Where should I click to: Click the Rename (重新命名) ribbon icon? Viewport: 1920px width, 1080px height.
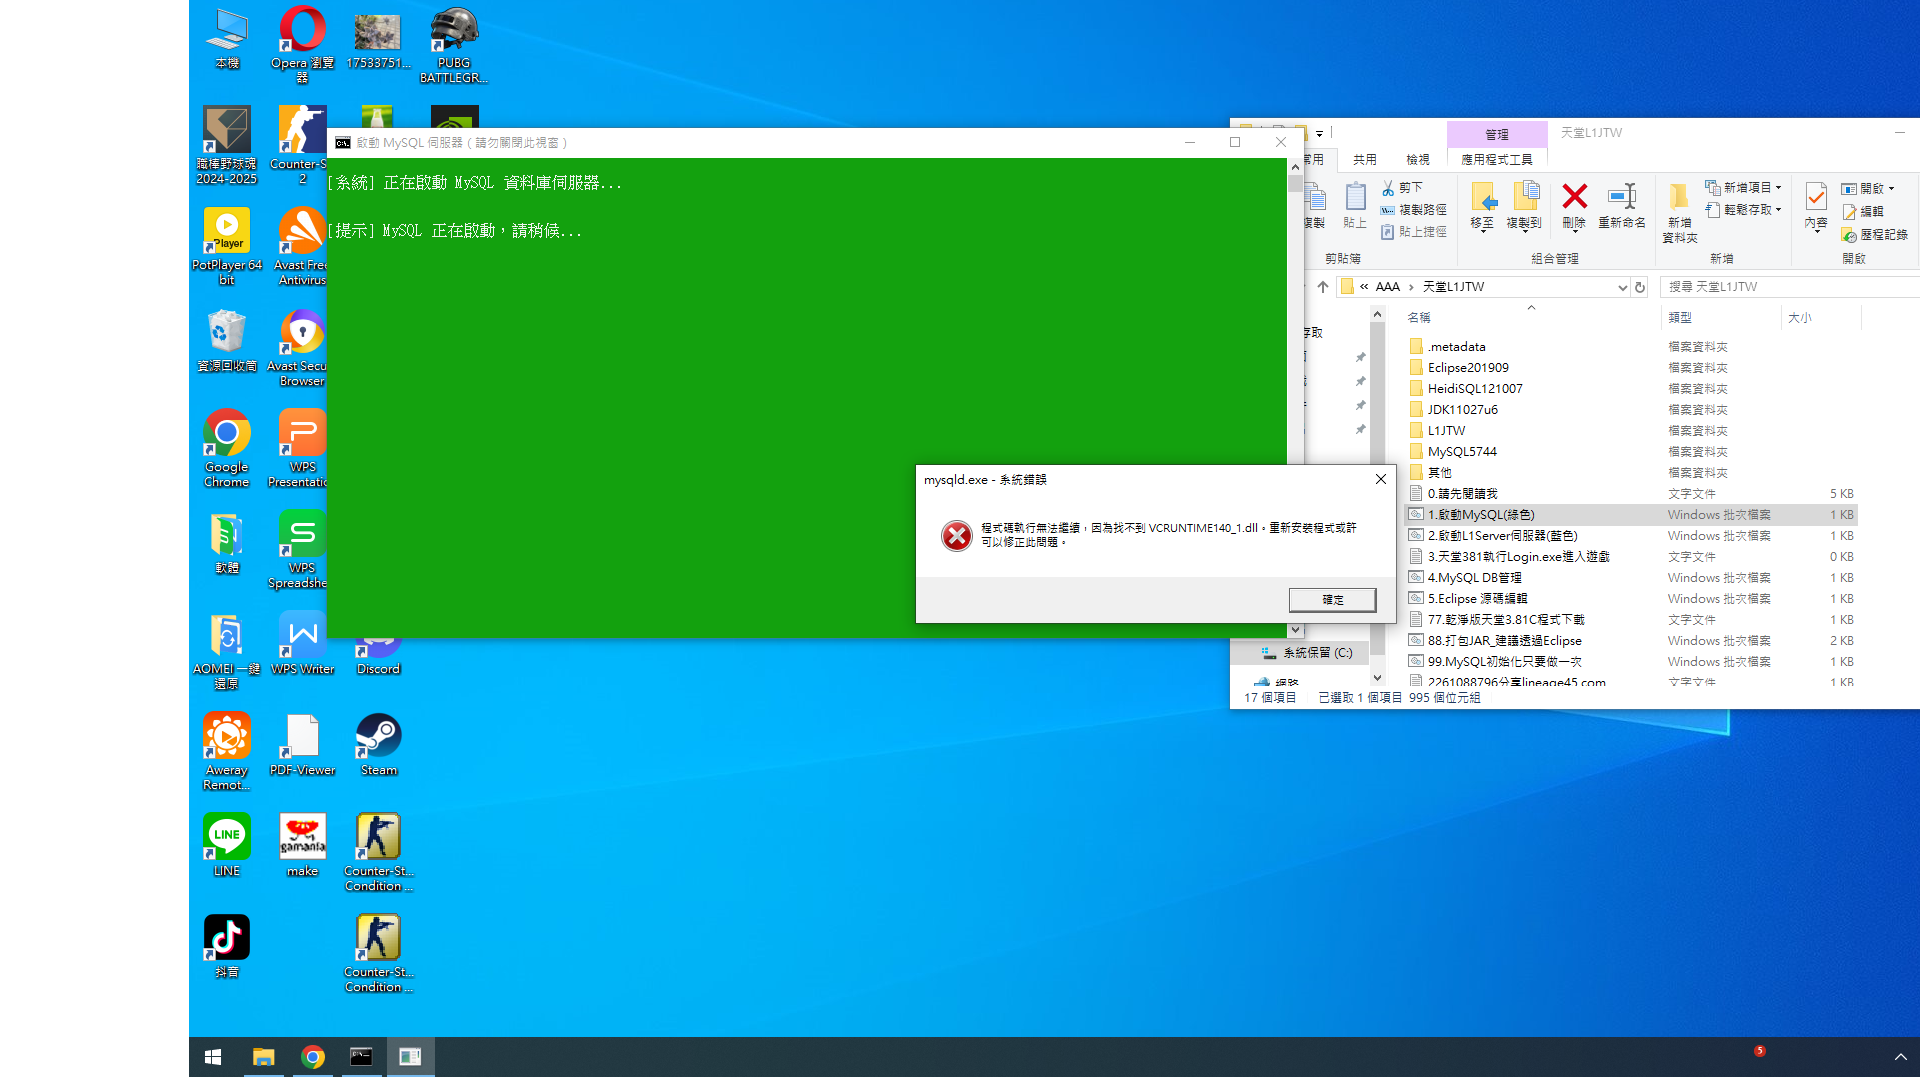pyautogui.click(x=1622, y=206)
